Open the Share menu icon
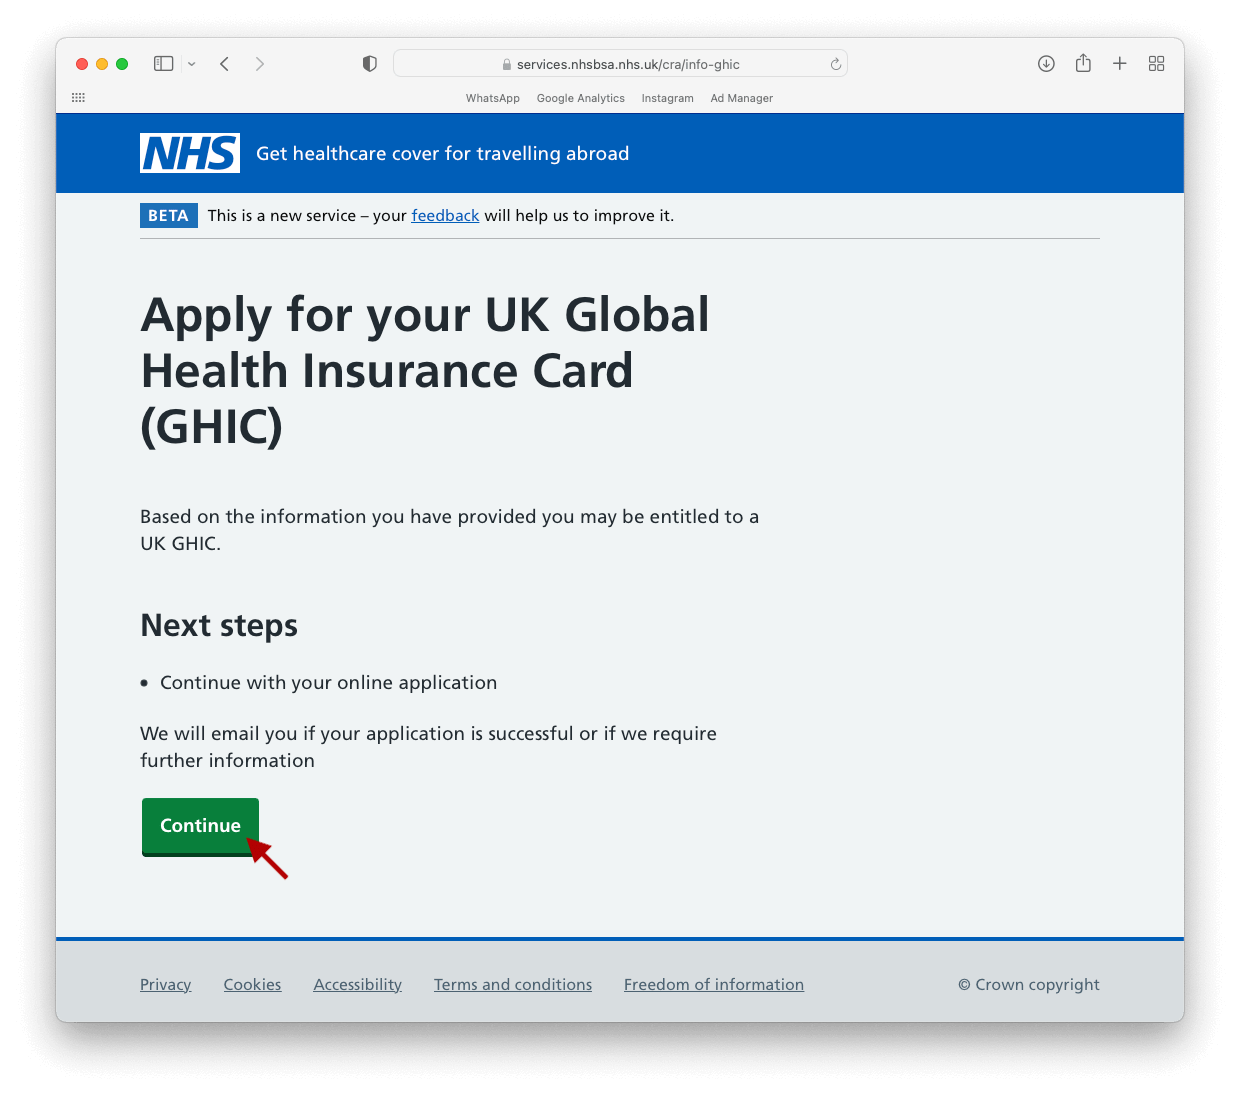Image resolution: width=1240 pixels, height=1096 pixels. (x=1083, y=63)
